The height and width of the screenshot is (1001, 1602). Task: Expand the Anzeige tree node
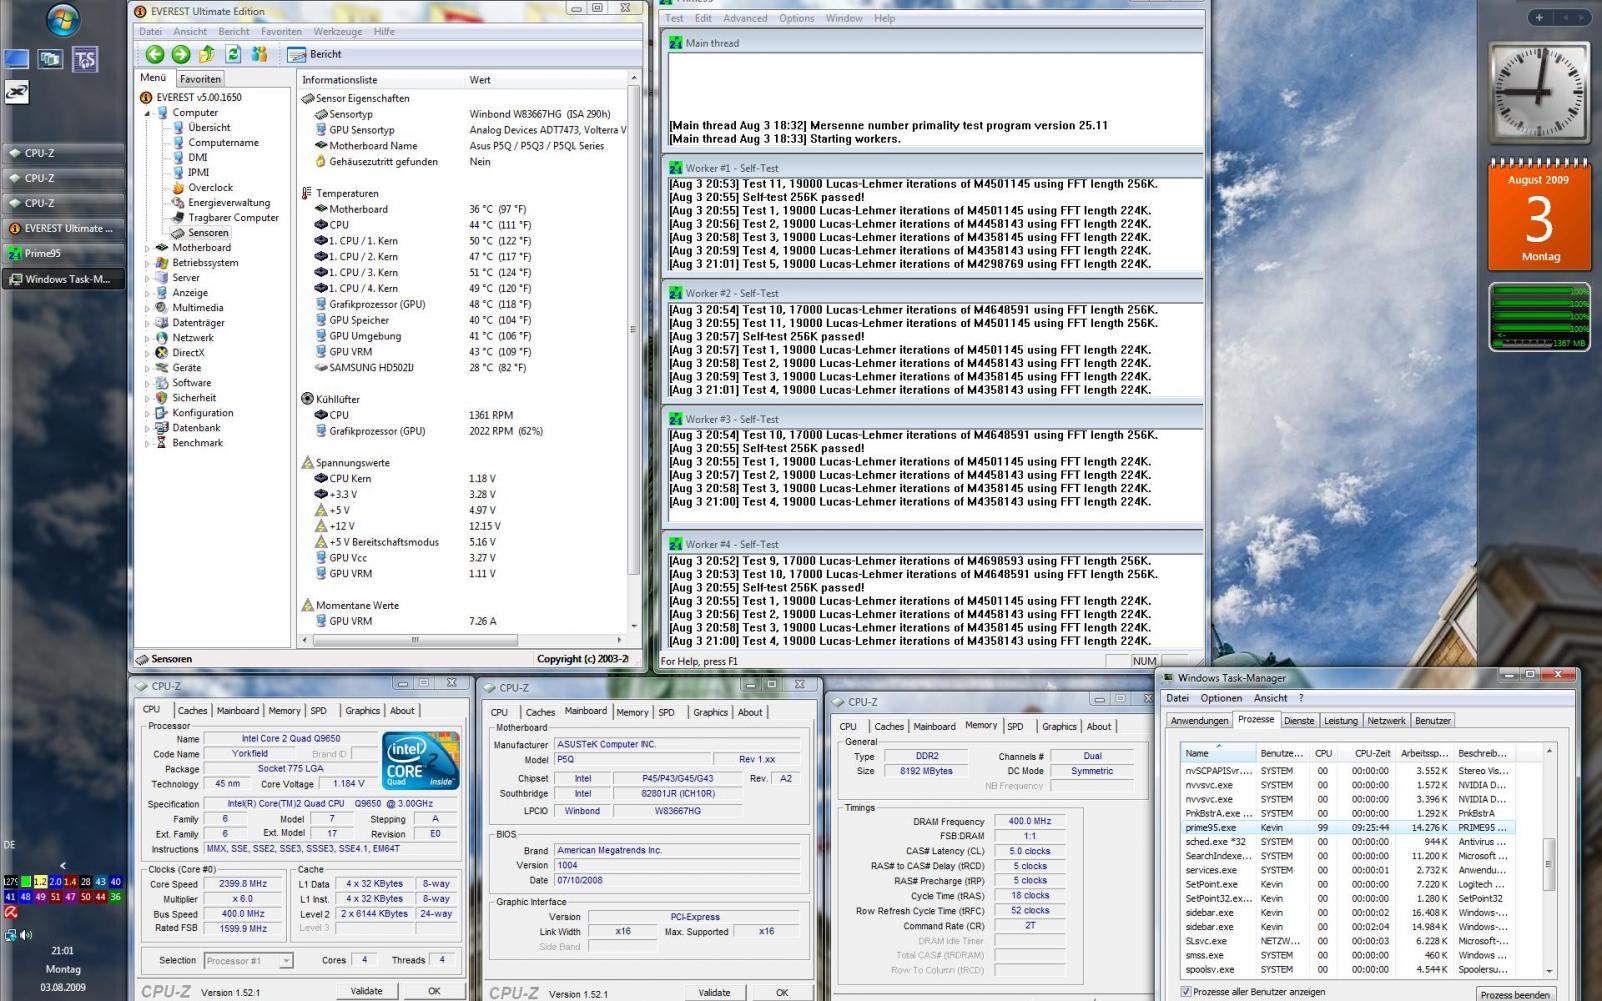tap(148, 293)
